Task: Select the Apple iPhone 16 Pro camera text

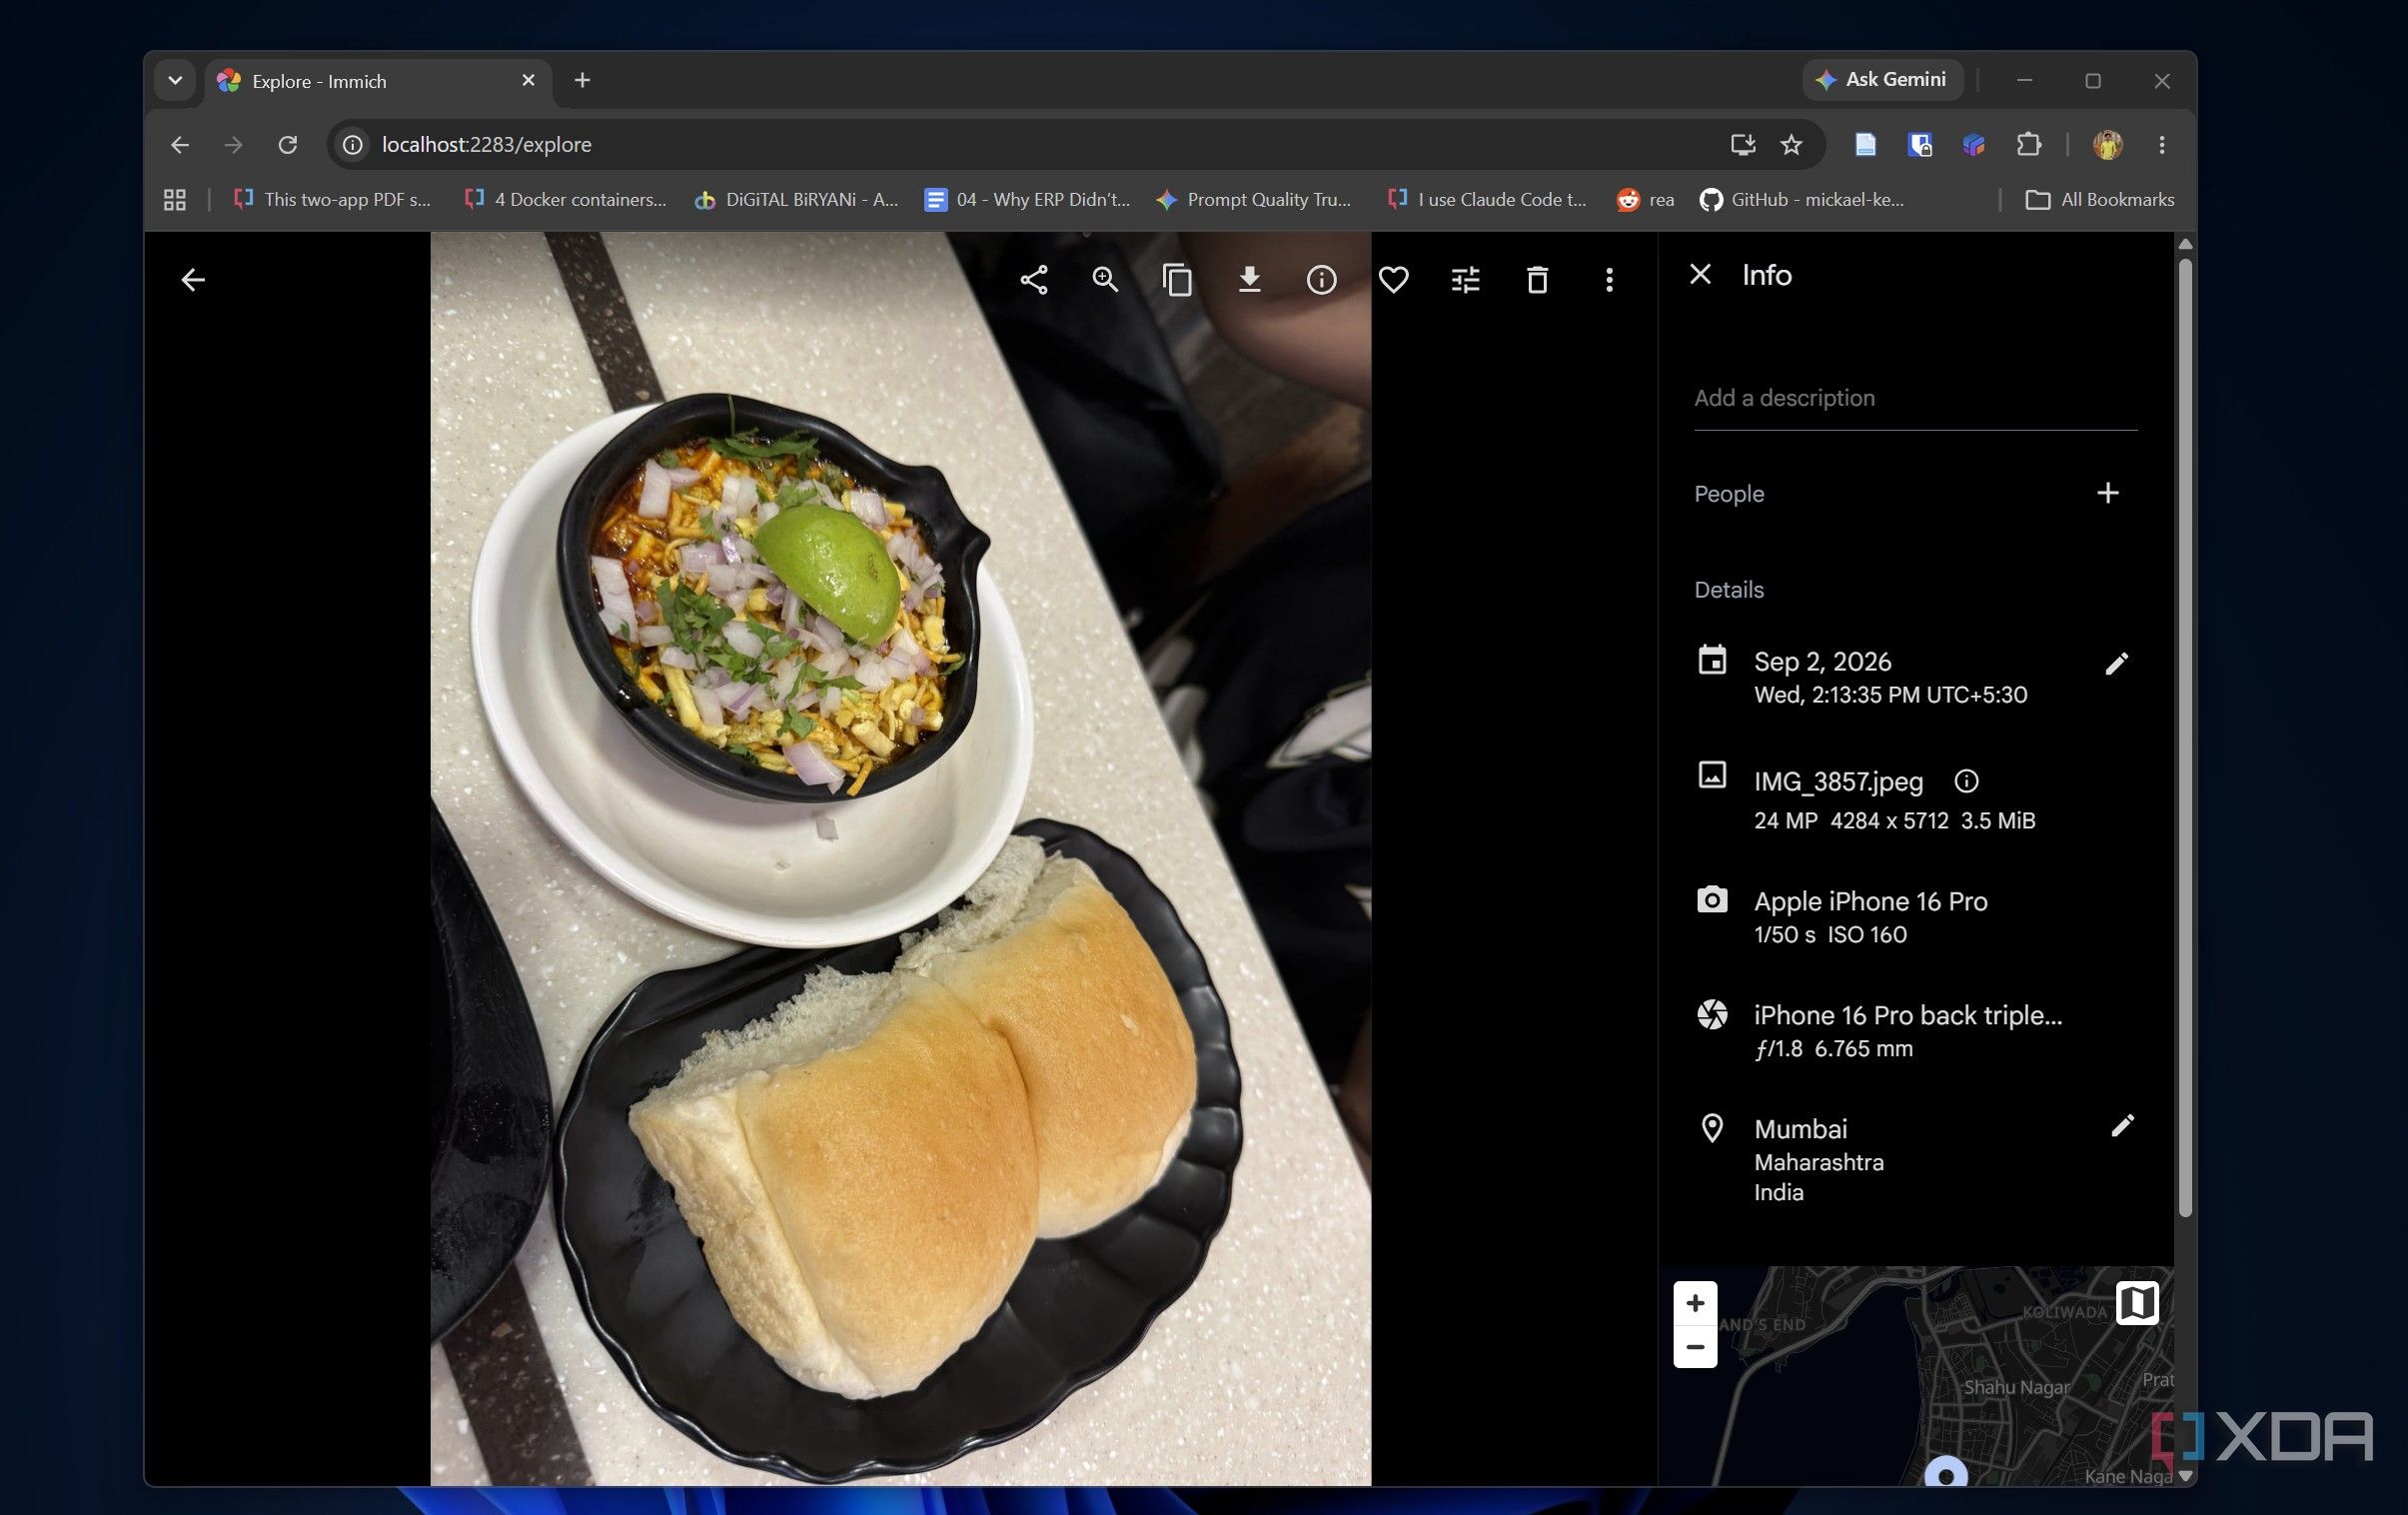Action: point(1870,901)
